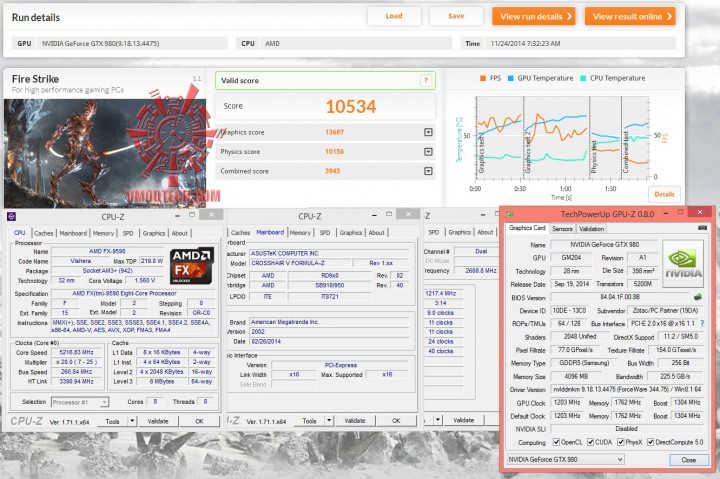Select Graphics Card tab in GPU-Z
The width and height of the screenshot is (720, 479).
pyautogui.click(x=527, y=228)
